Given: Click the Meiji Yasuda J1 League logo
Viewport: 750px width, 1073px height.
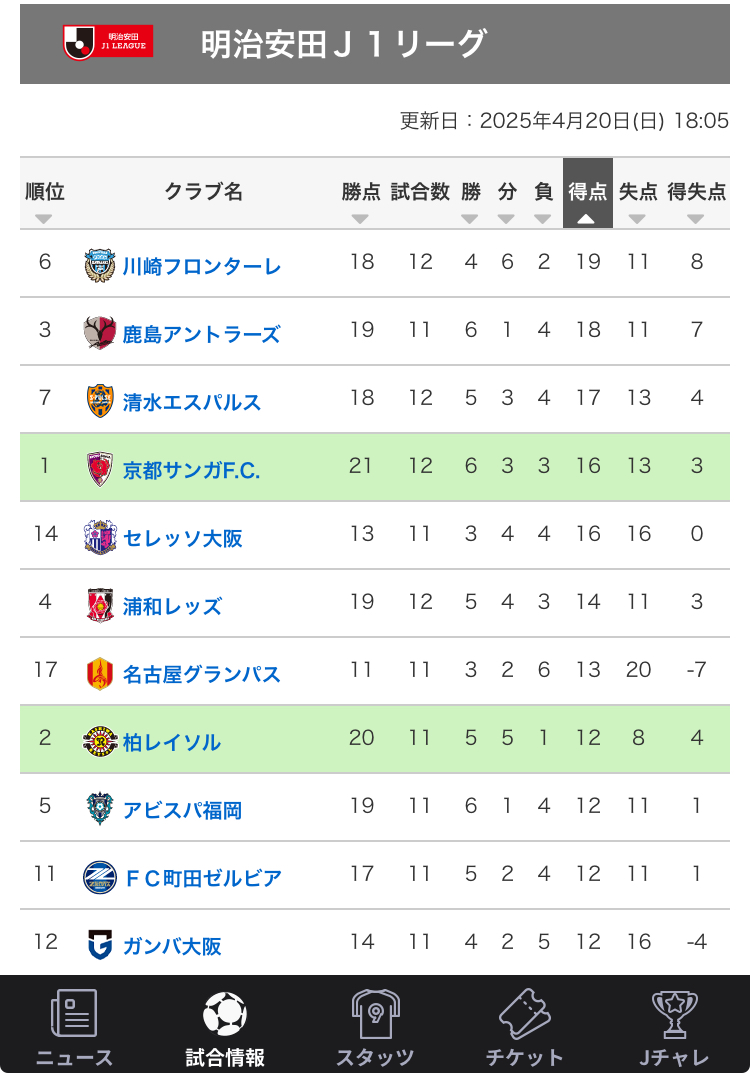Looking at the screenshot, I should click(107, 42).
